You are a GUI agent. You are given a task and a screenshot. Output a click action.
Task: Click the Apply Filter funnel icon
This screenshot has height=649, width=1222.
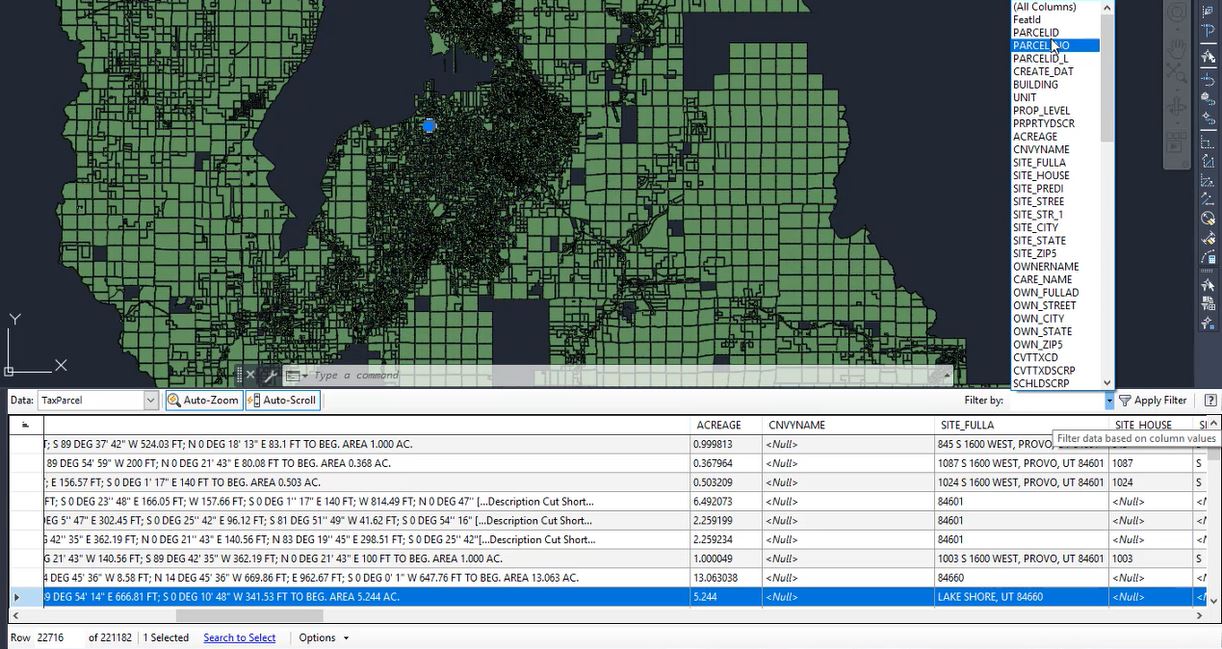tap(1127, 400)
